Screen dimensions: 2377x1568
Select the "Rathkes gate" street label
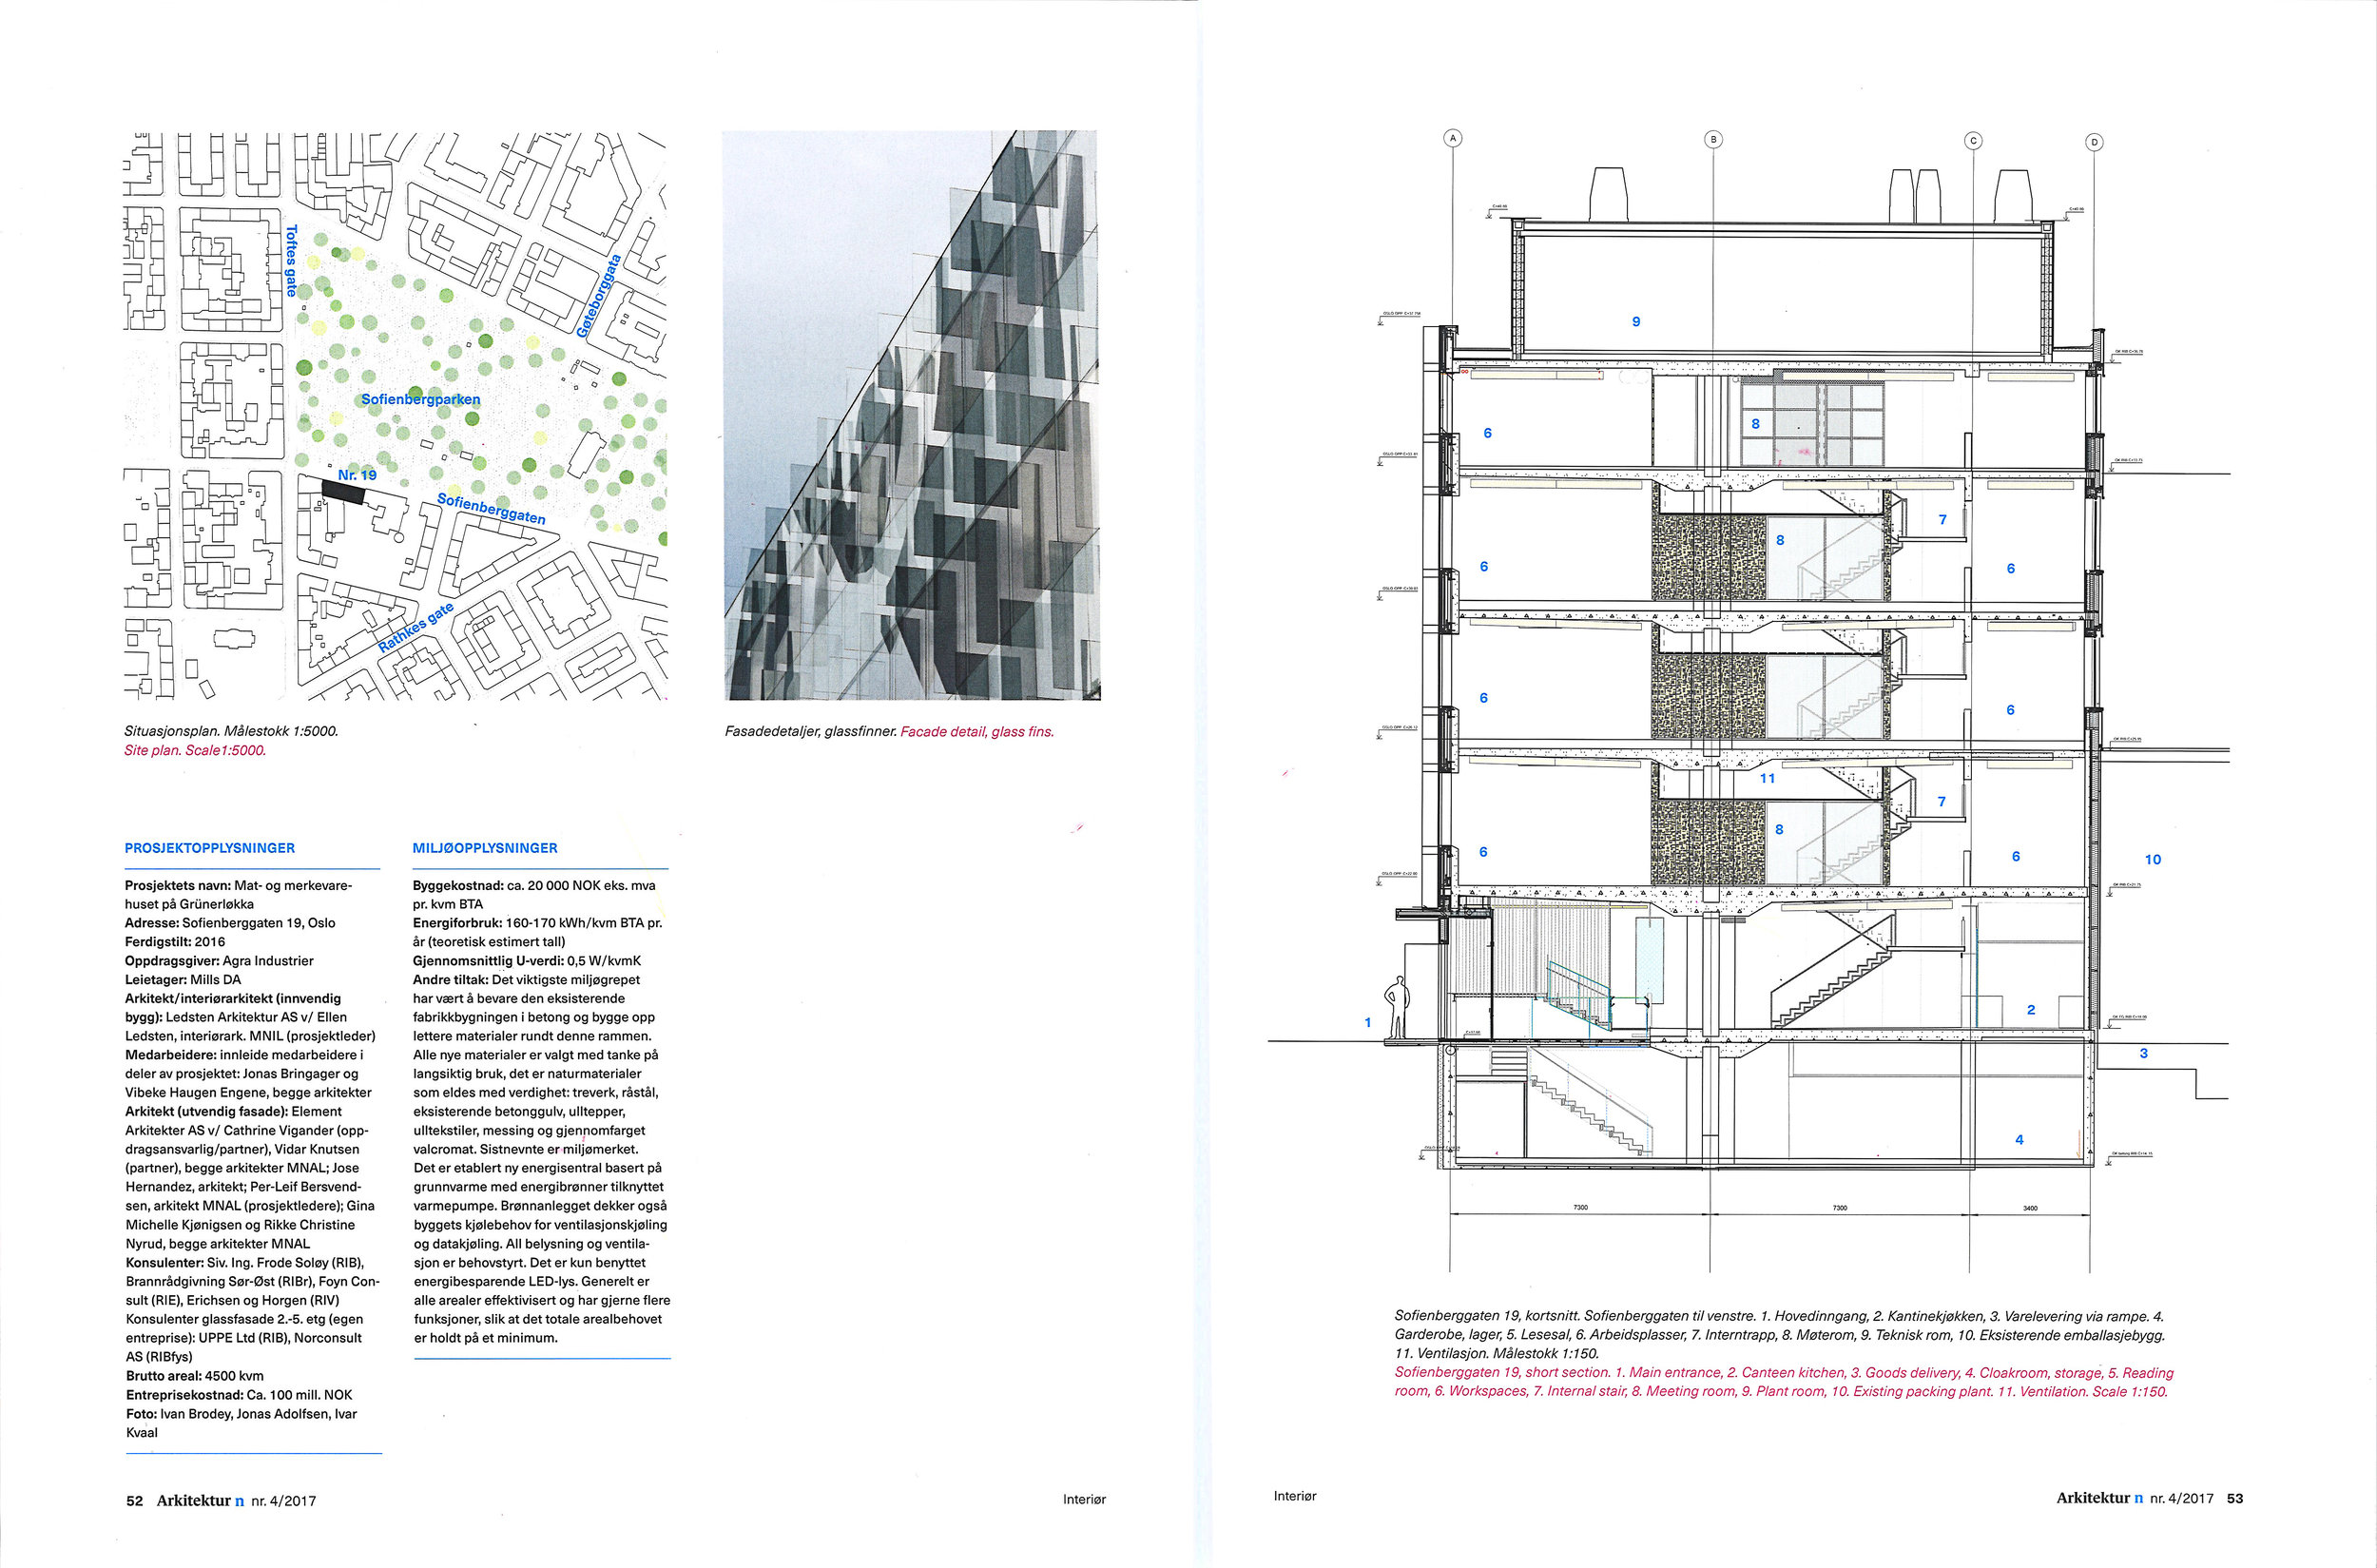tap(416, 627)
